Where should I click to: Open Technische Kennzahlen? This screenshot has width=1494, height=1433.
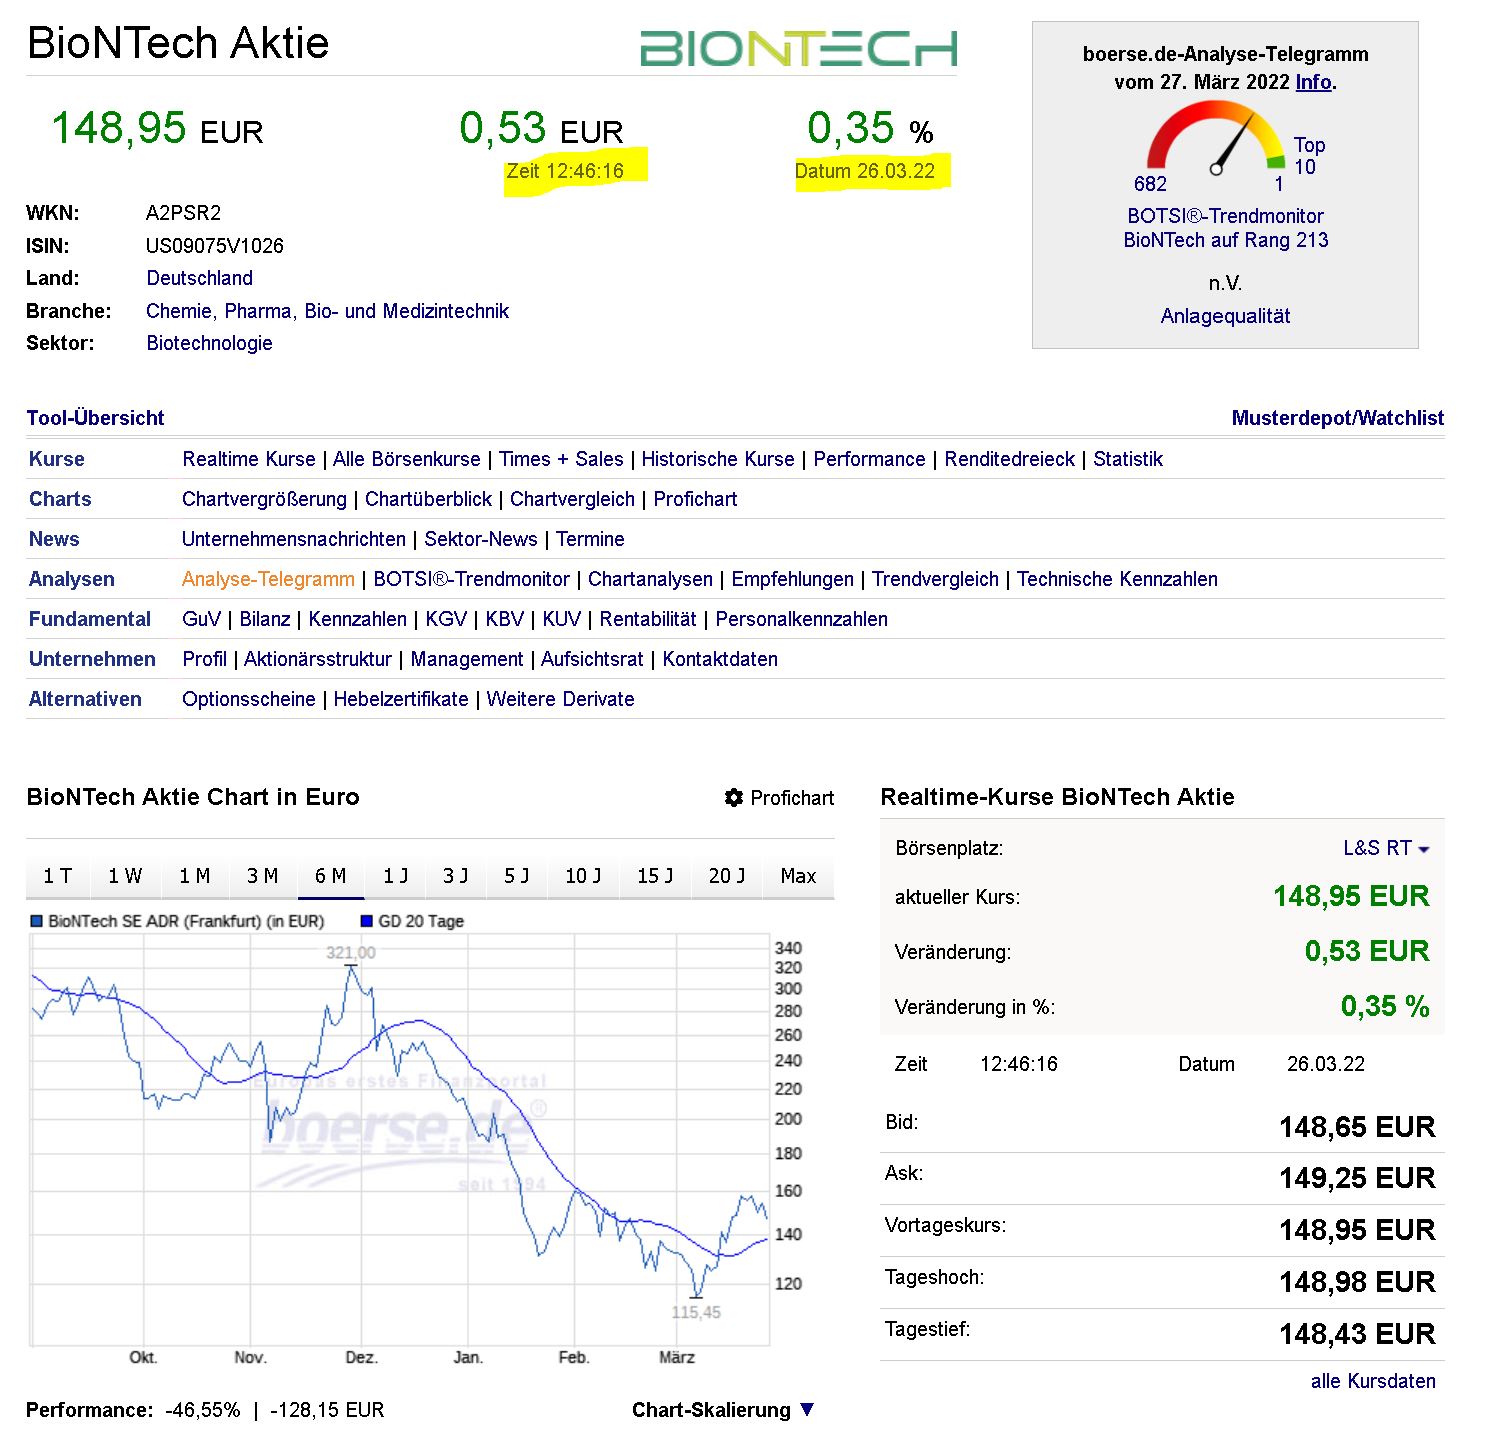[x=1117, y=579]
